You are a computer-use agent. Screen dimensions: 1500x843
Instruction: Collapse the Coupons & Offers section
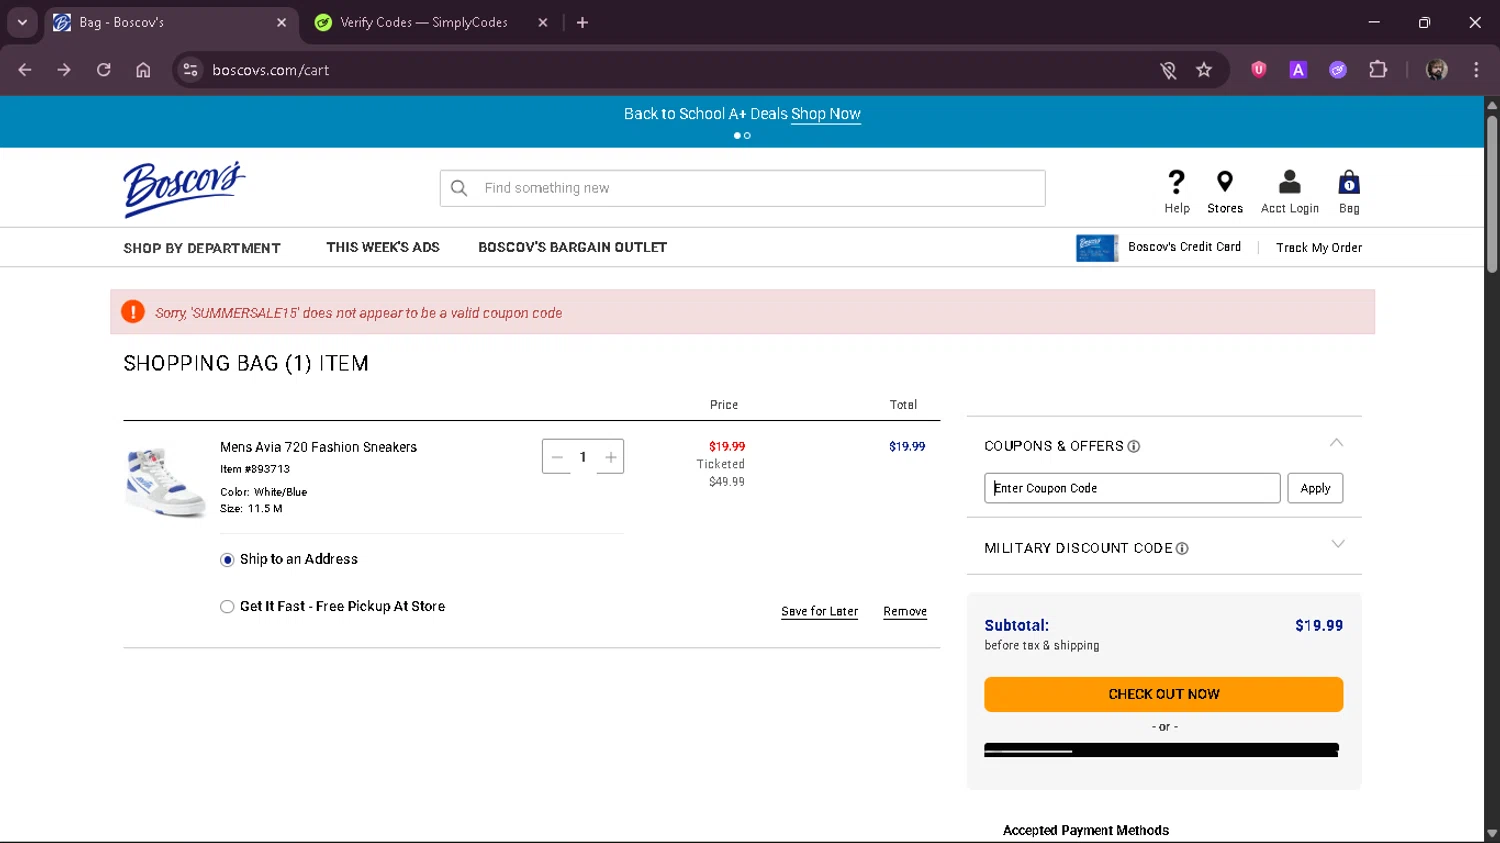tap(1337, 443)
